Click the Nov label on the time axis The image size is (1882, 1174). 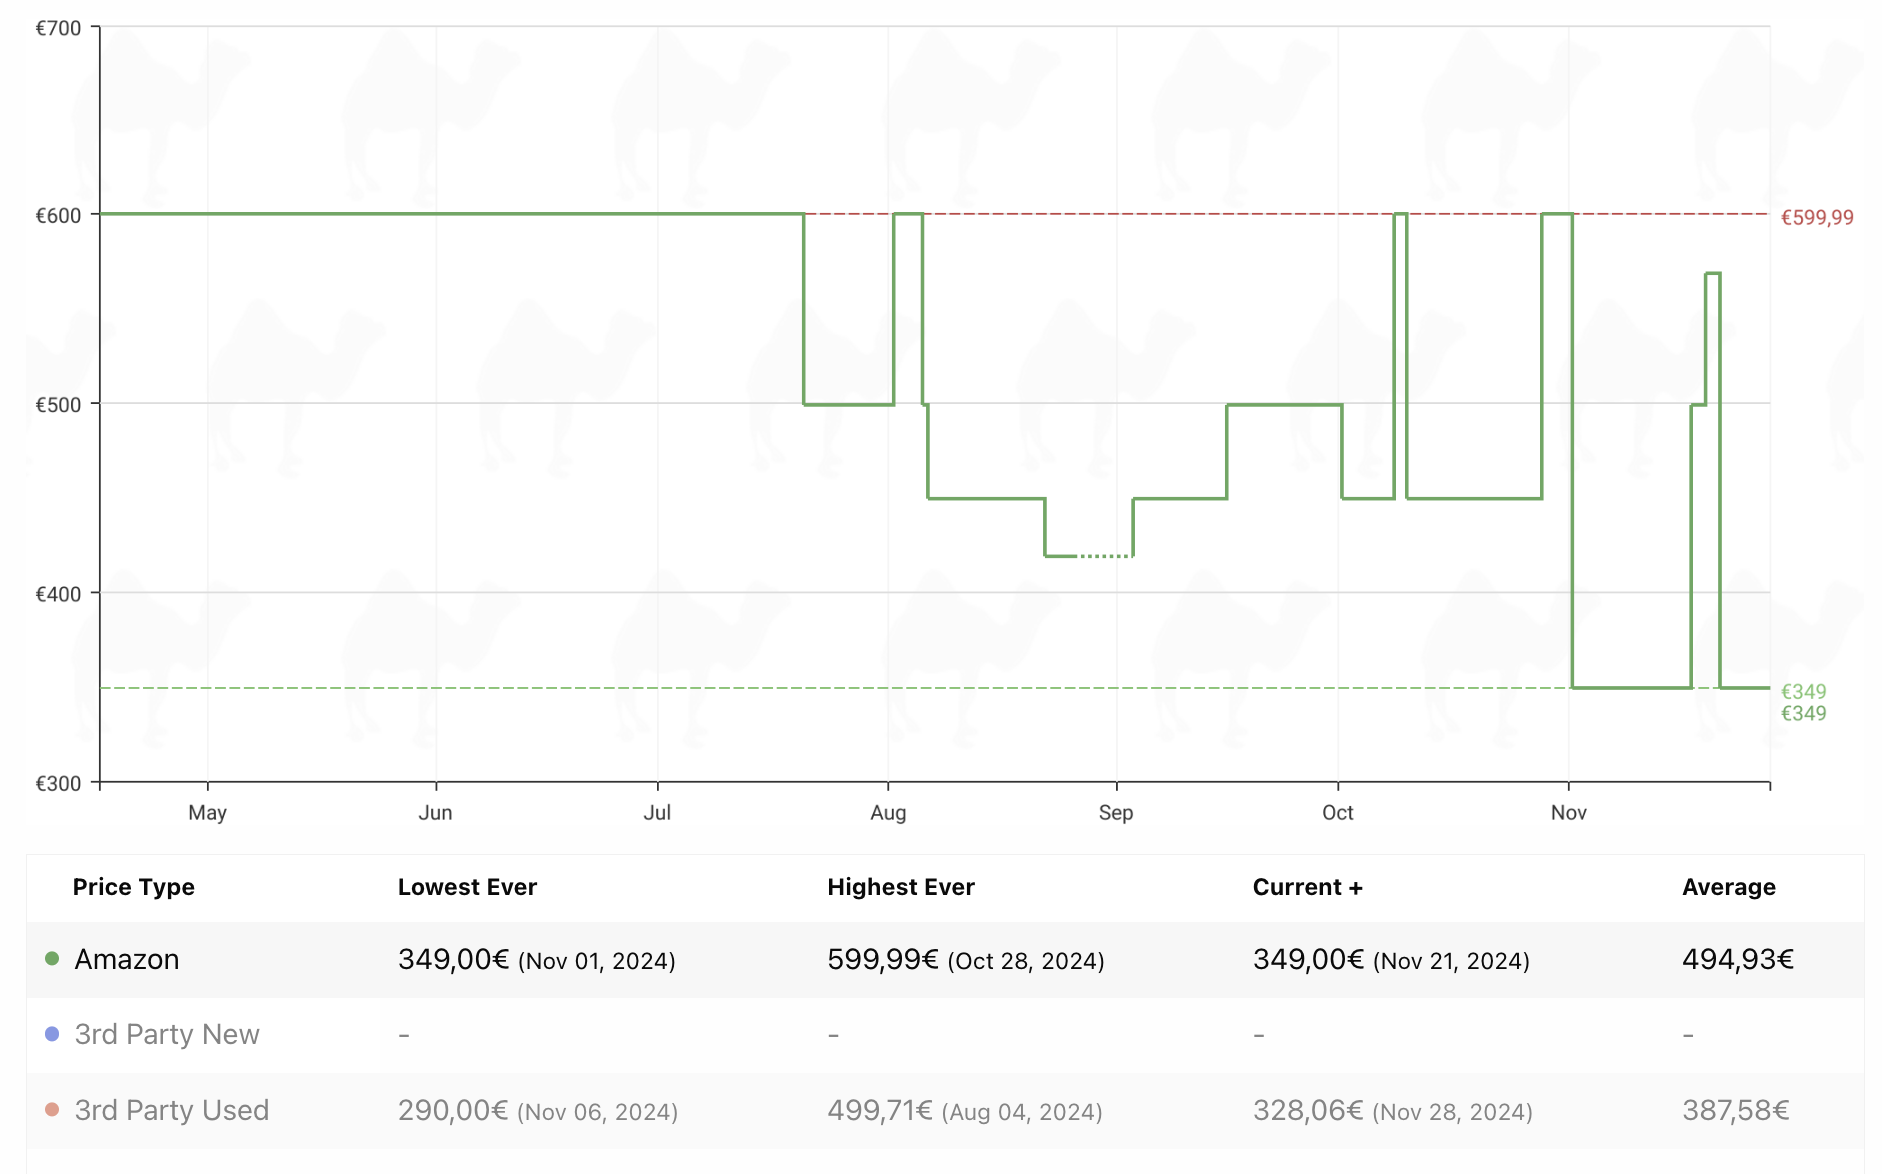[1568, 813]
